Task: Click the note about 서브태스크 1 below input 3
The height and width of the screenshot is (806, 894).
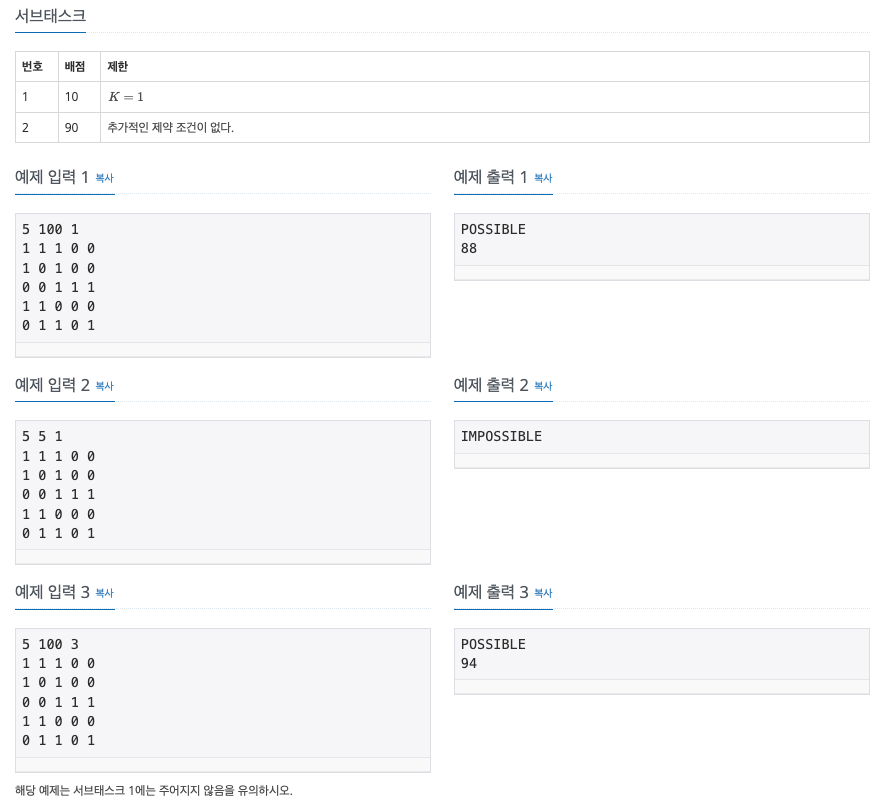Action: coord(154,791)
